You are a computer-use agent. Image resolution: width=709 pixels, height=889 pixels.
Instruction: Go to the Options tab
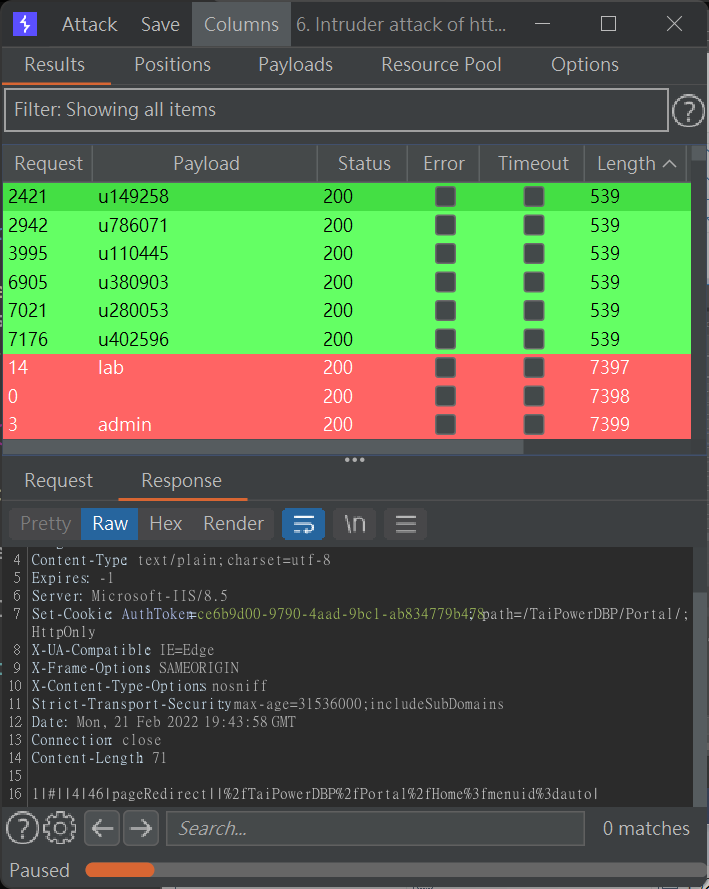pos(585,65)
